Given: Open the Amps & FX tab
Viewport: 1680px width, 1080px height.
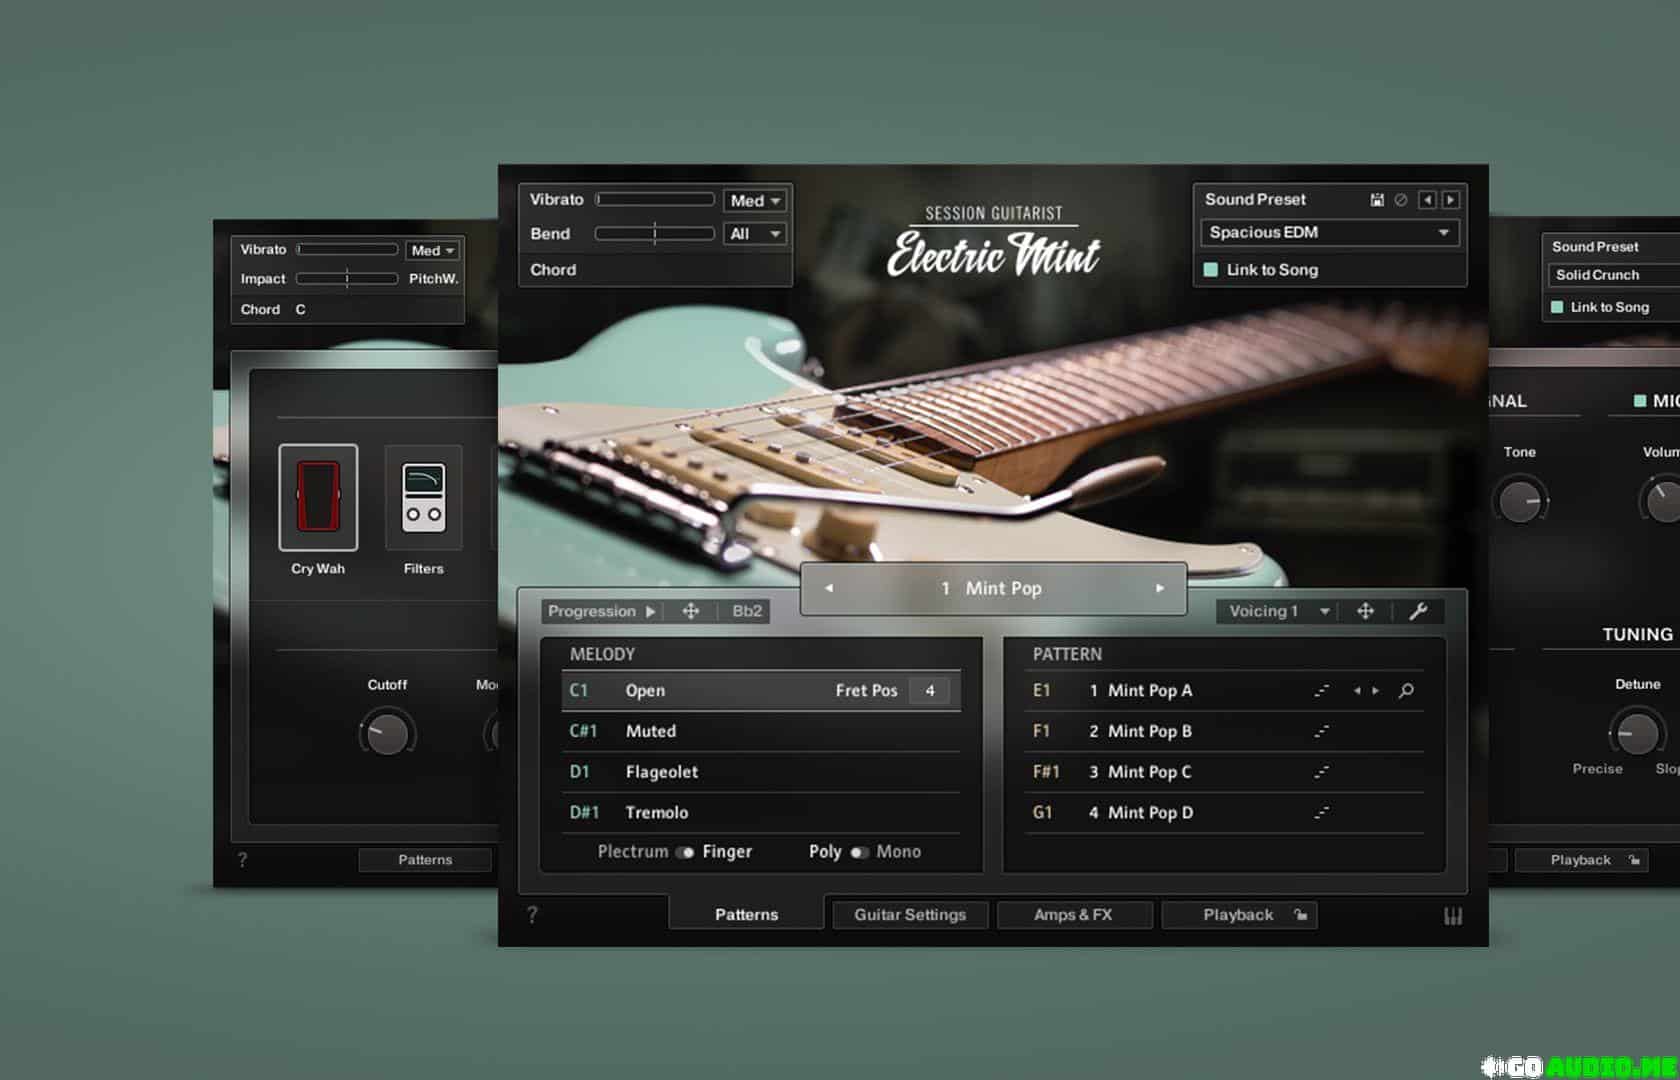Looking at the screenshot, I should tap(1073, 915).
